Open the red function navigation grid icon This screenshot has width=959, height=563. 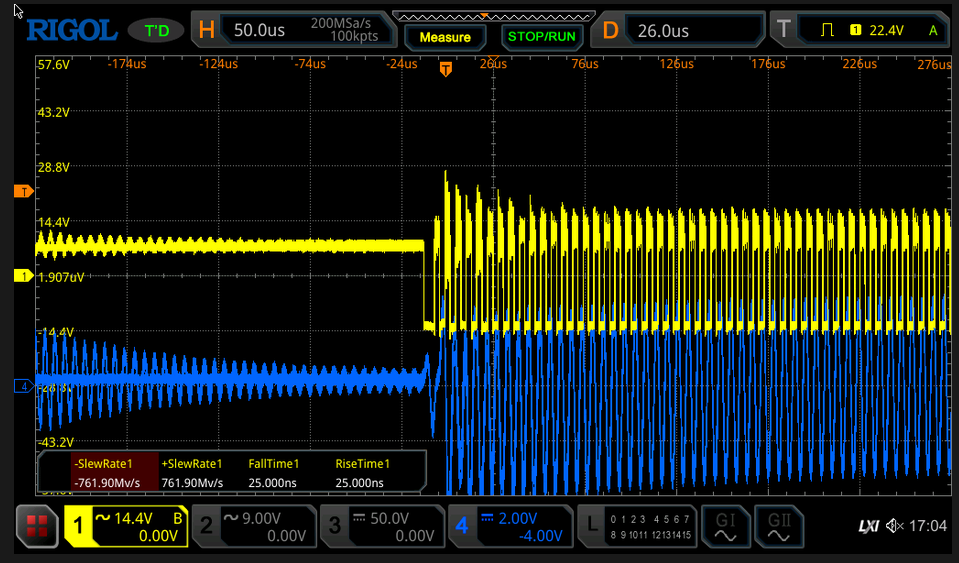click(37, 526)
